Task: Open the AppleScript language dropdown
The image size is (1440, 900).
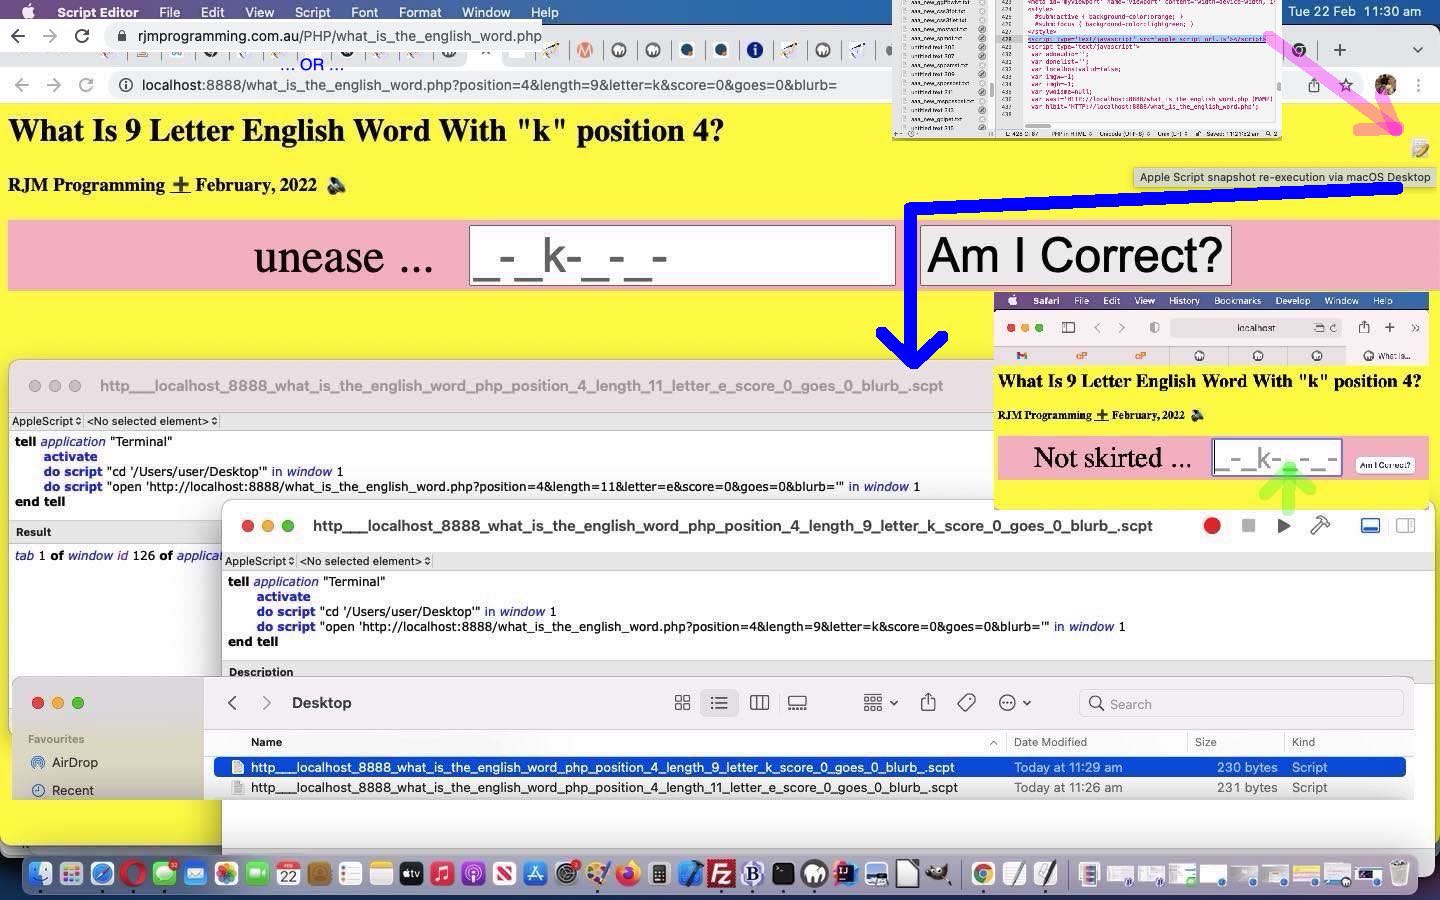Action: 260,561
